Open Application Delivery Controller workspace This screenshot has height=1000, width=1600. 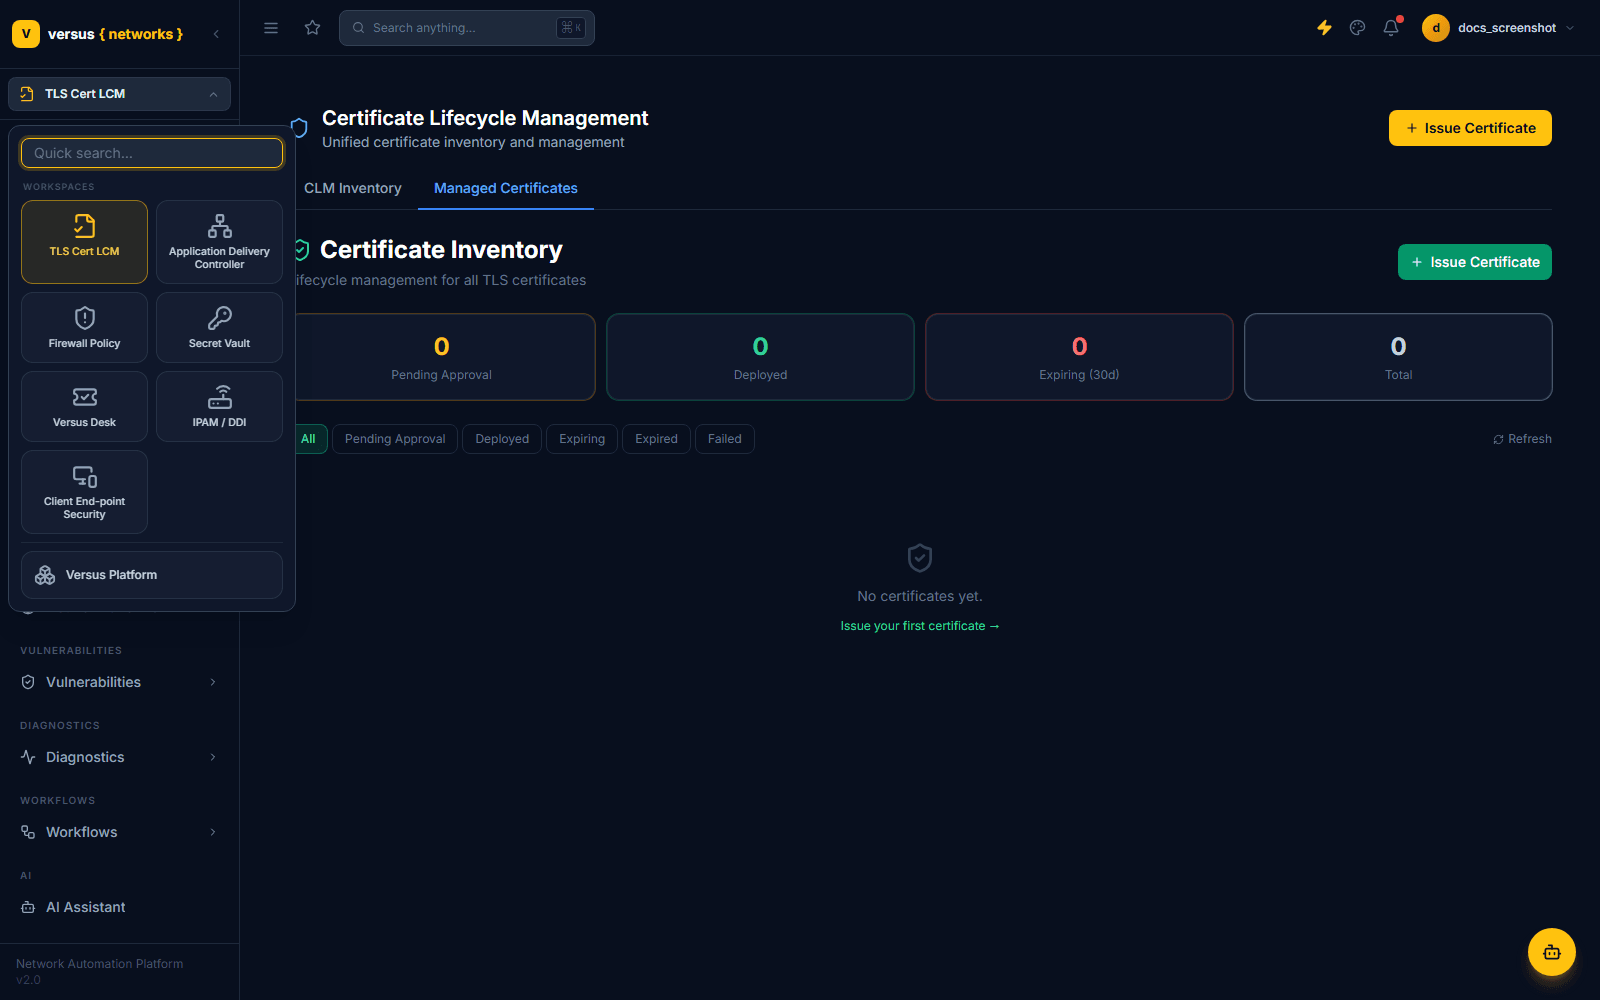219,242
